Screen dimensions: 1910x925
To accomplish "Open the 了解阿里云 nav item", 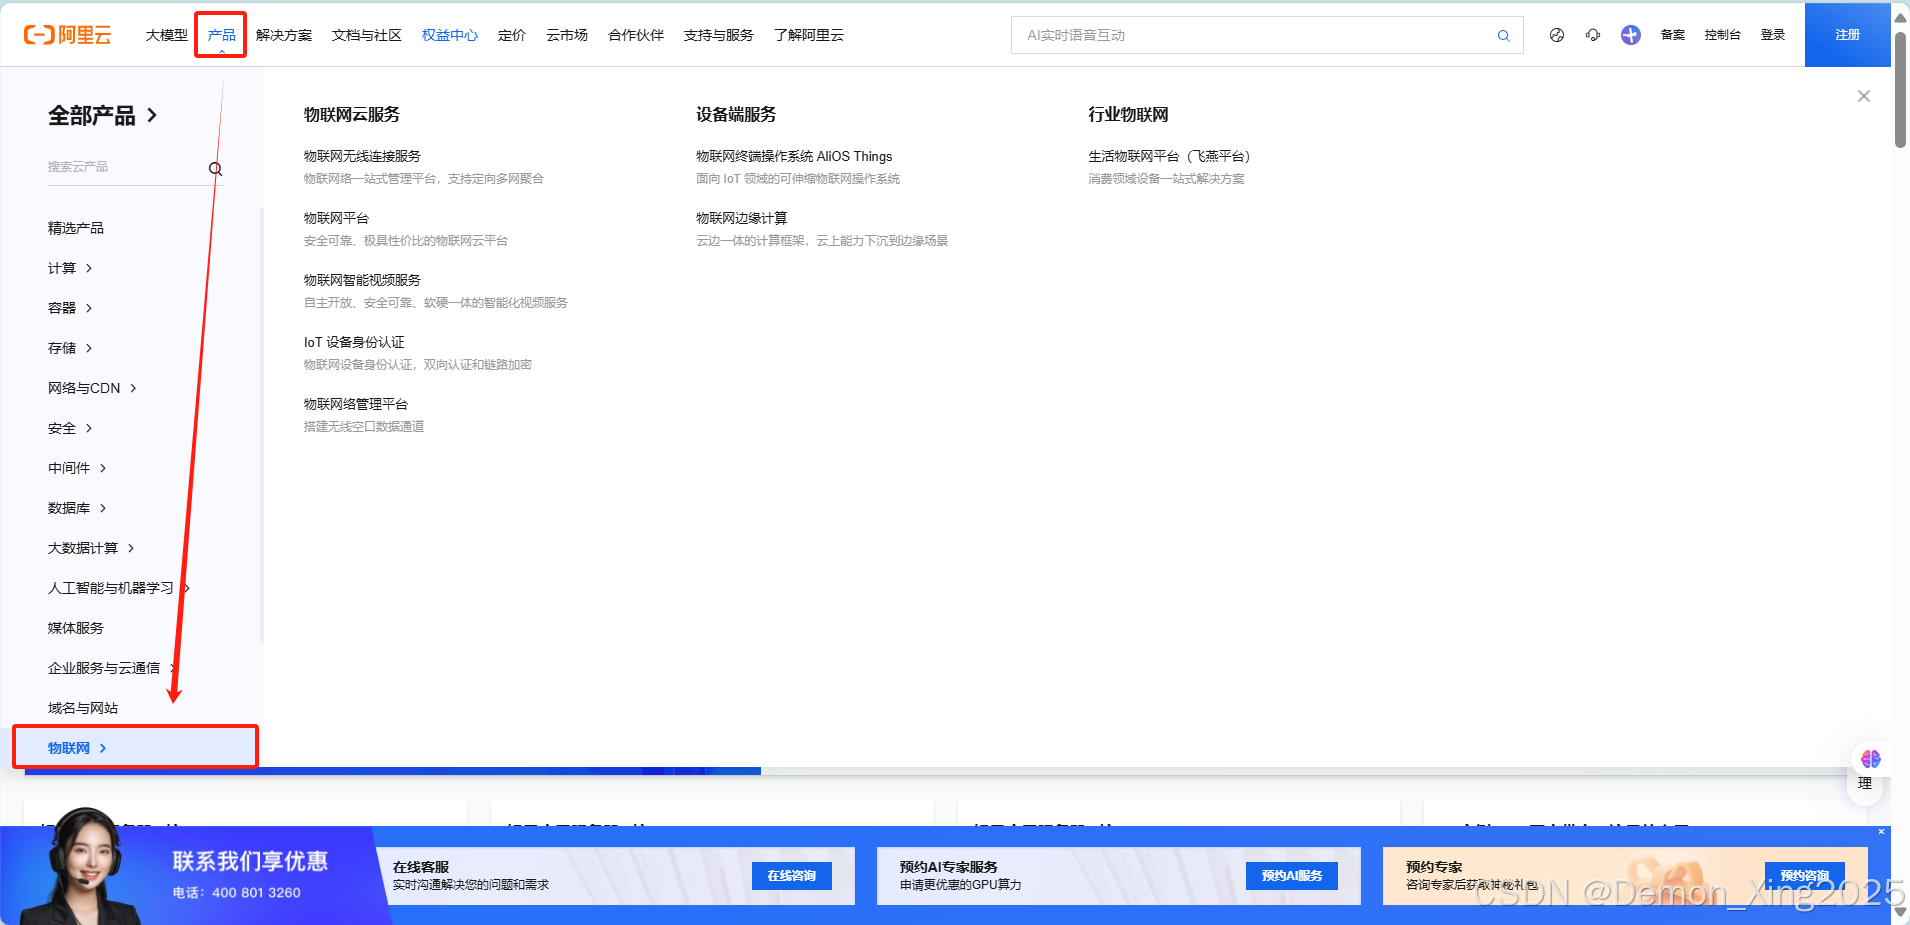I will pyautogui.click(x=809, y=35).
